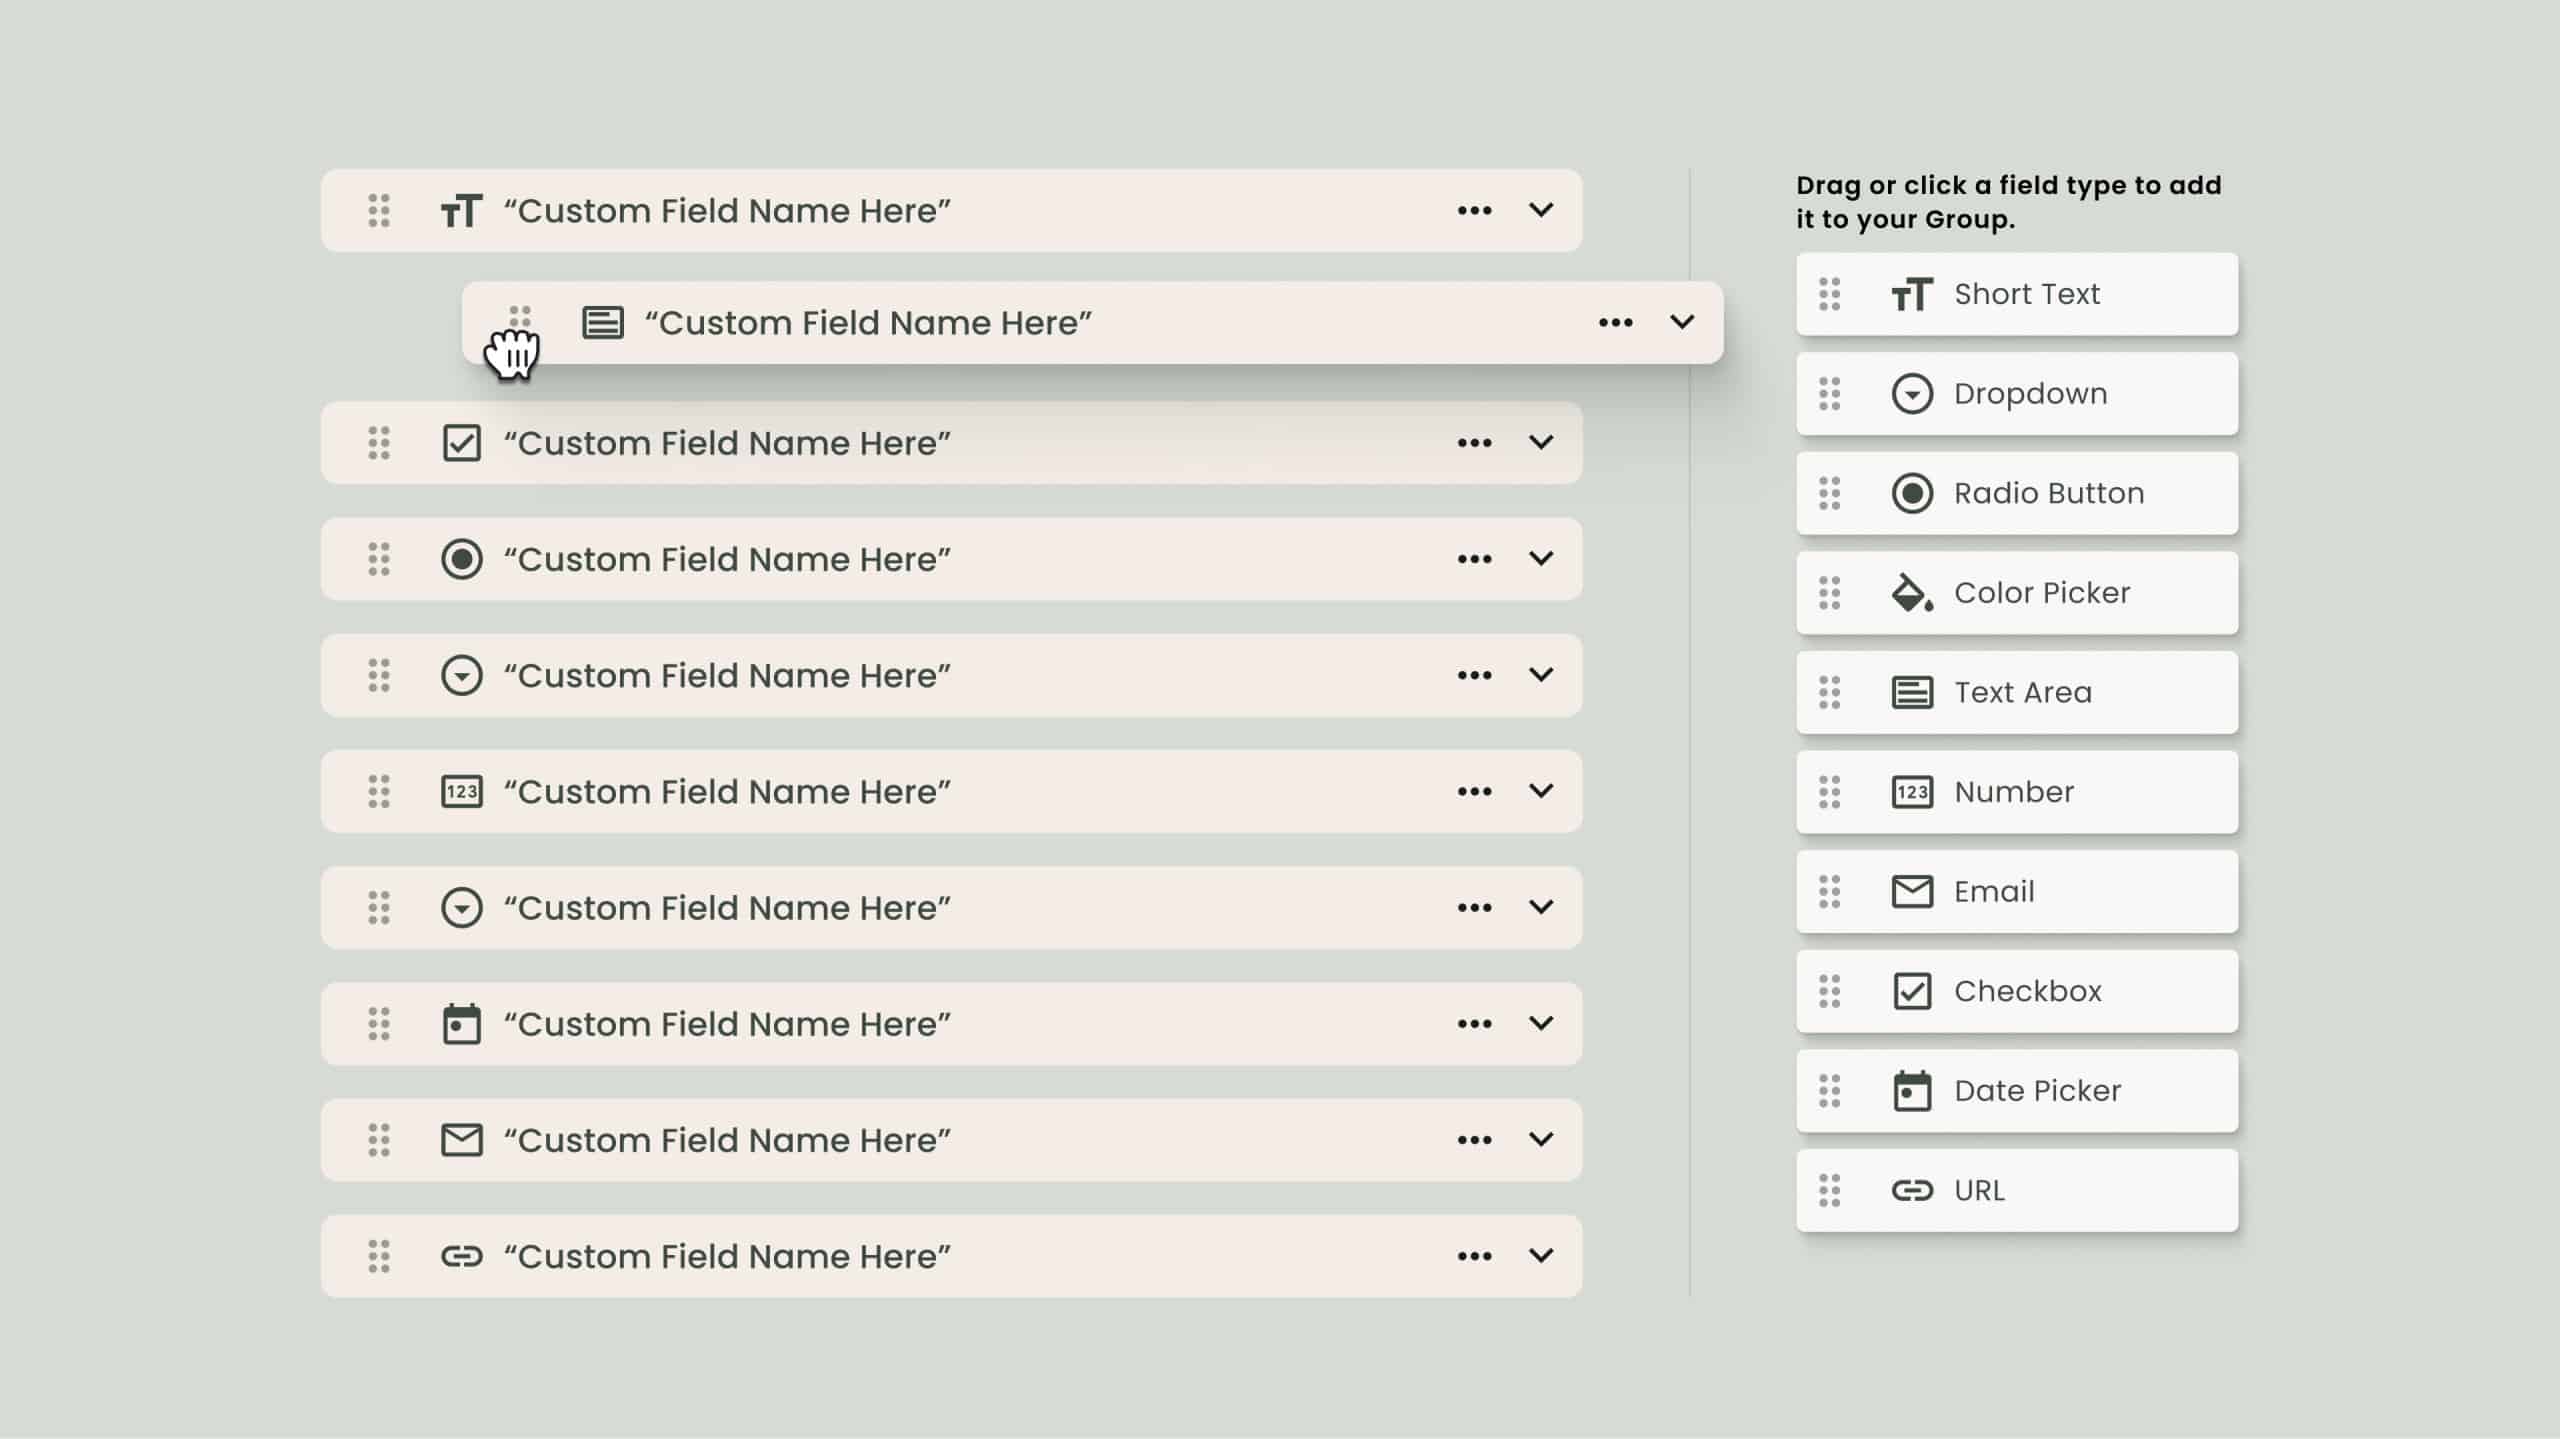Click the Short Text icon in the field type panel
2560x1439 pixels.
(x=1911, y=294)
